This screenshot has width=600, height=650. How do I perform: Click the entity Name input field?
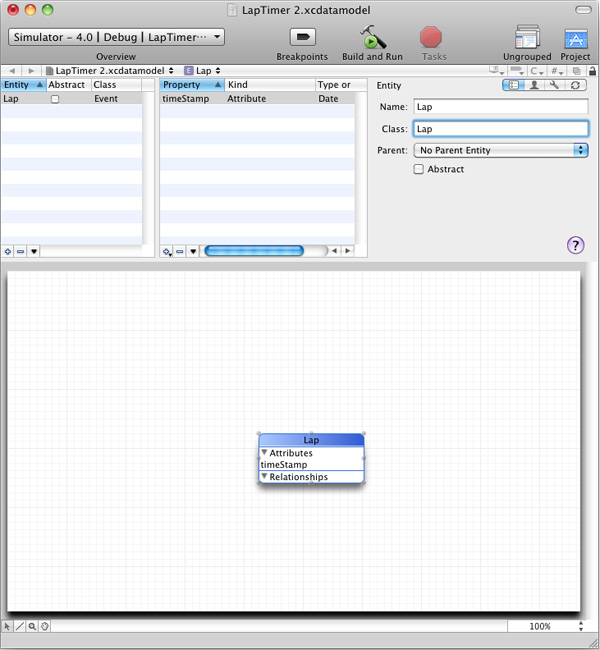coord(501,107)
